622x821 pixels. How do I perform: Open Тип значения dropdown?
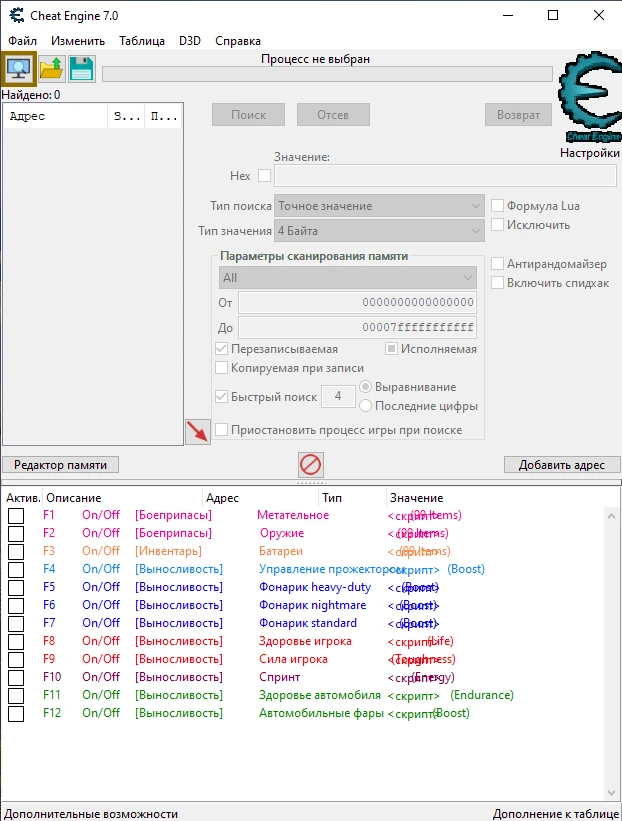click(x=379, y=231)
